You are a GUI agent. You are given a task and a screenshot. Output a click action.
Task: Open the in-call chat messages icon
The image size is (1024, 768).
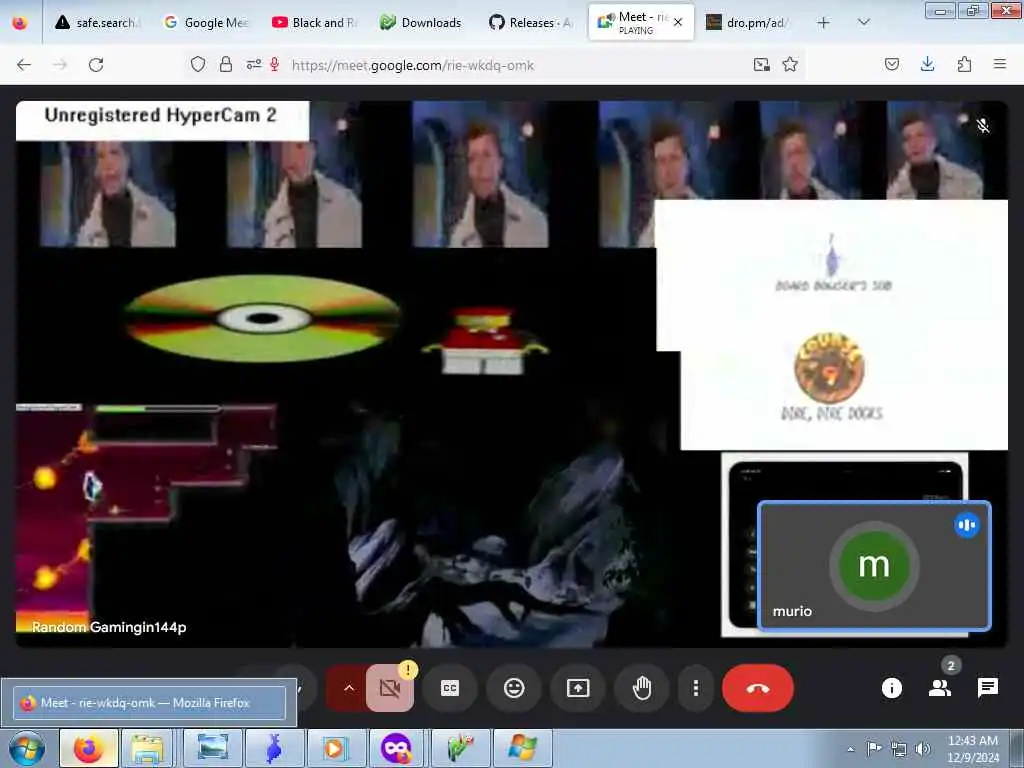point(987,688)
